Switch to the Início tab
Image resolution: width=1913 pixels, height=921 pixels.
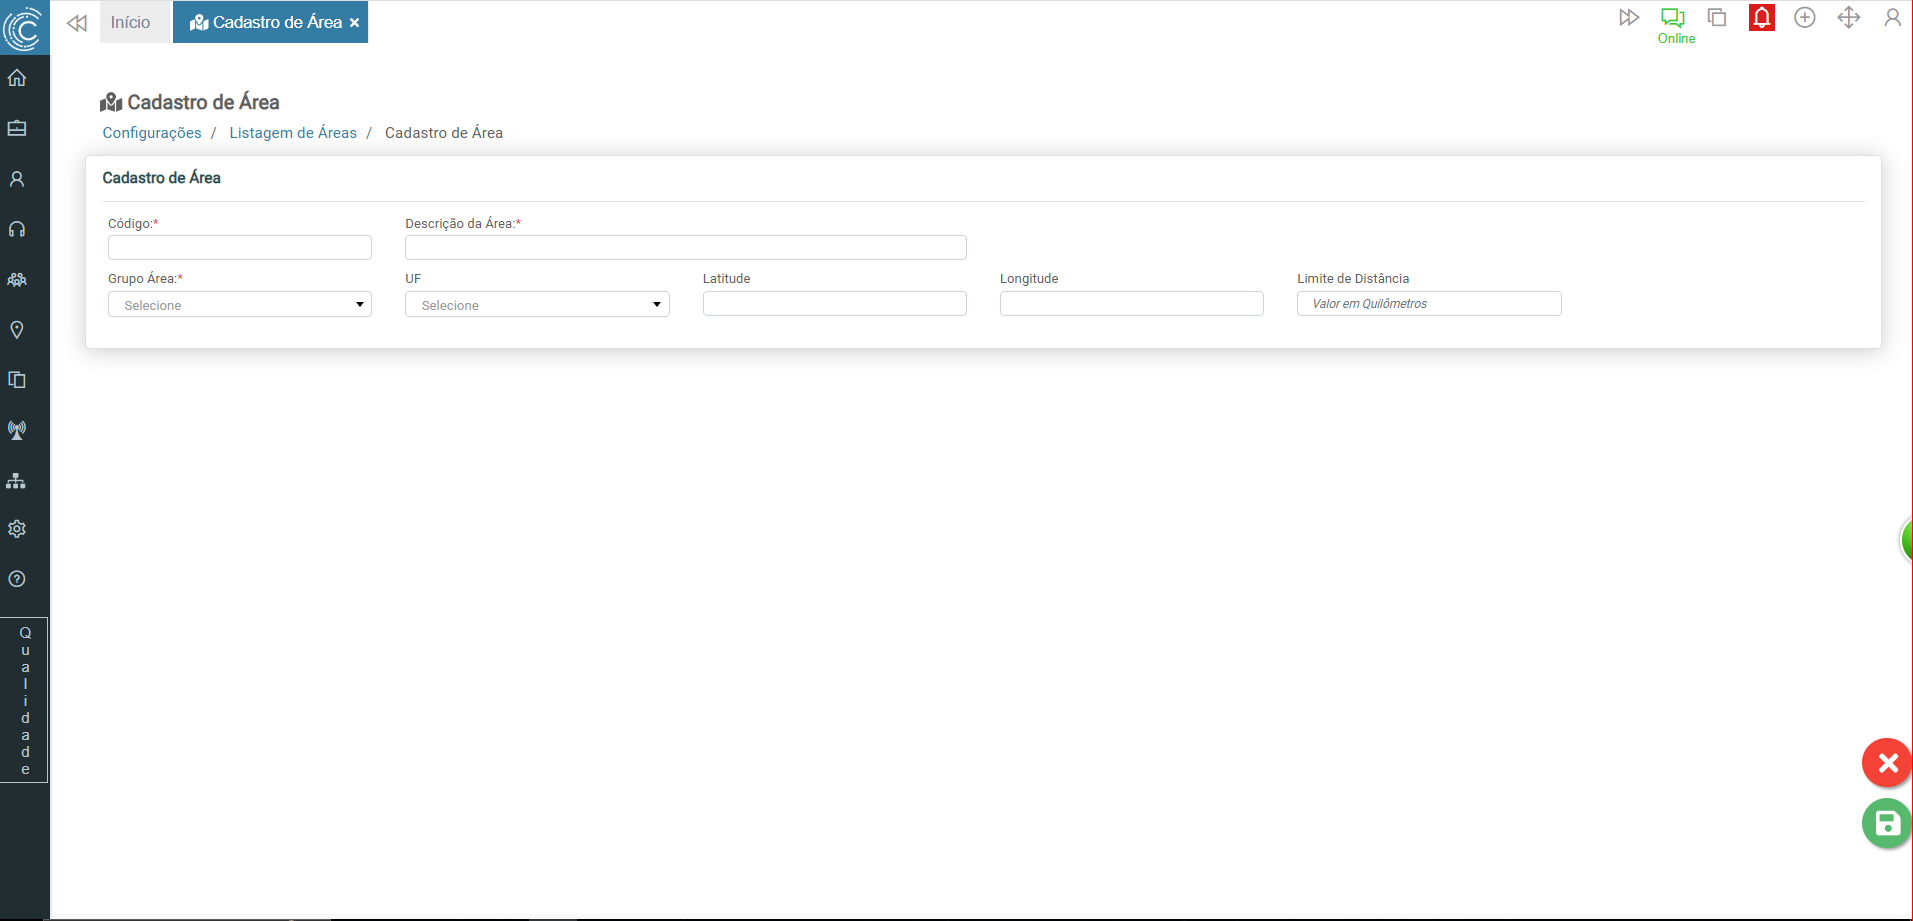pyautogui.click(x=131, y=22)
